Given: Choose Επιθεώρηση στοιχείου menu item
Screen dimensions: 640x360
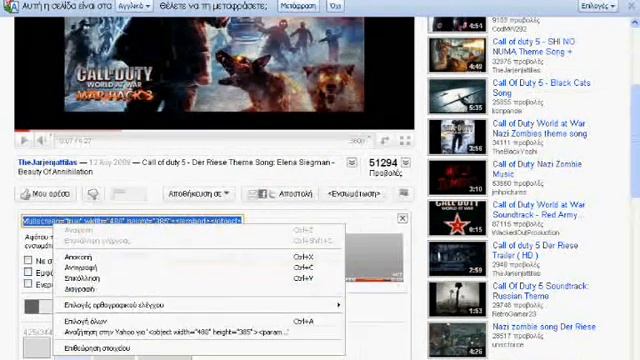Looking at the screenshot, I should coord(199,348).
